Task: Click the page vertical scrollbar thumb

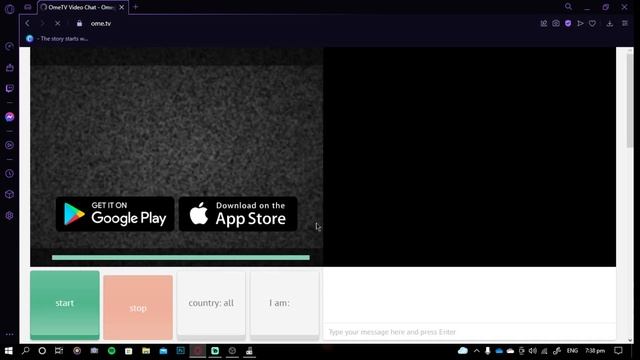Action: [x=630, y=100]
